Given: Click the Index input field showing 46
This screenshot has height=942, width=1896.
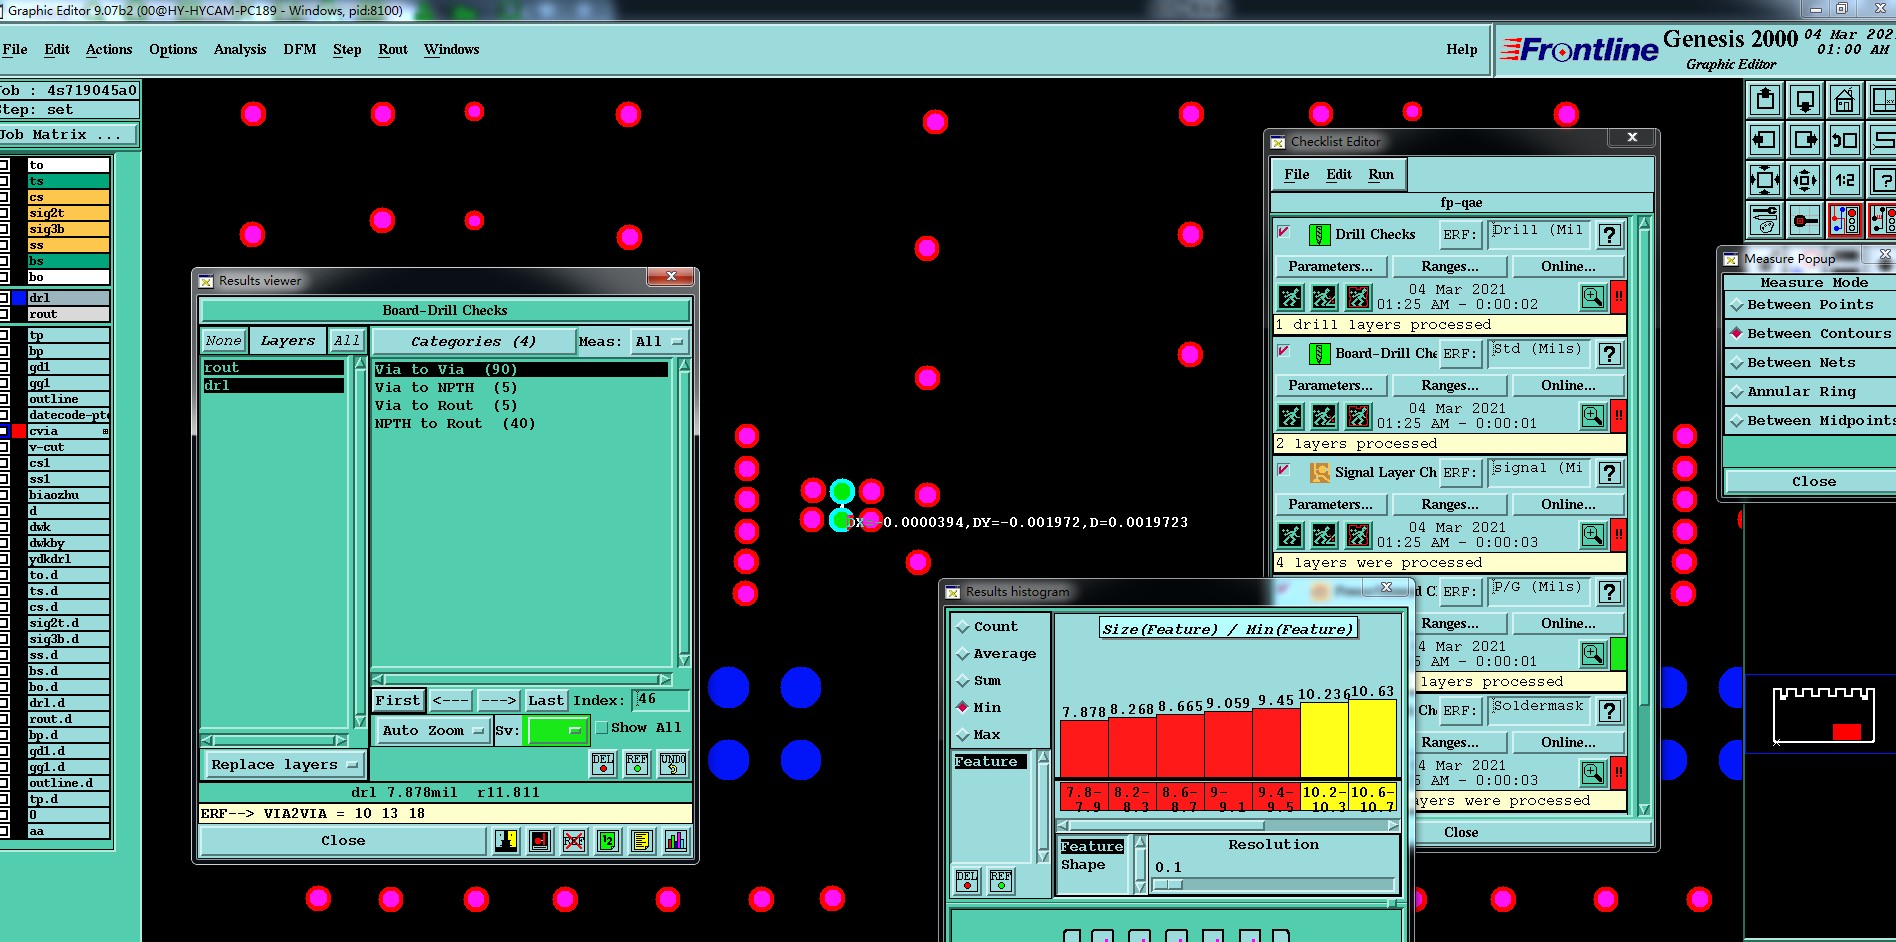Looking at the screenshot, I should pos(660,700).
